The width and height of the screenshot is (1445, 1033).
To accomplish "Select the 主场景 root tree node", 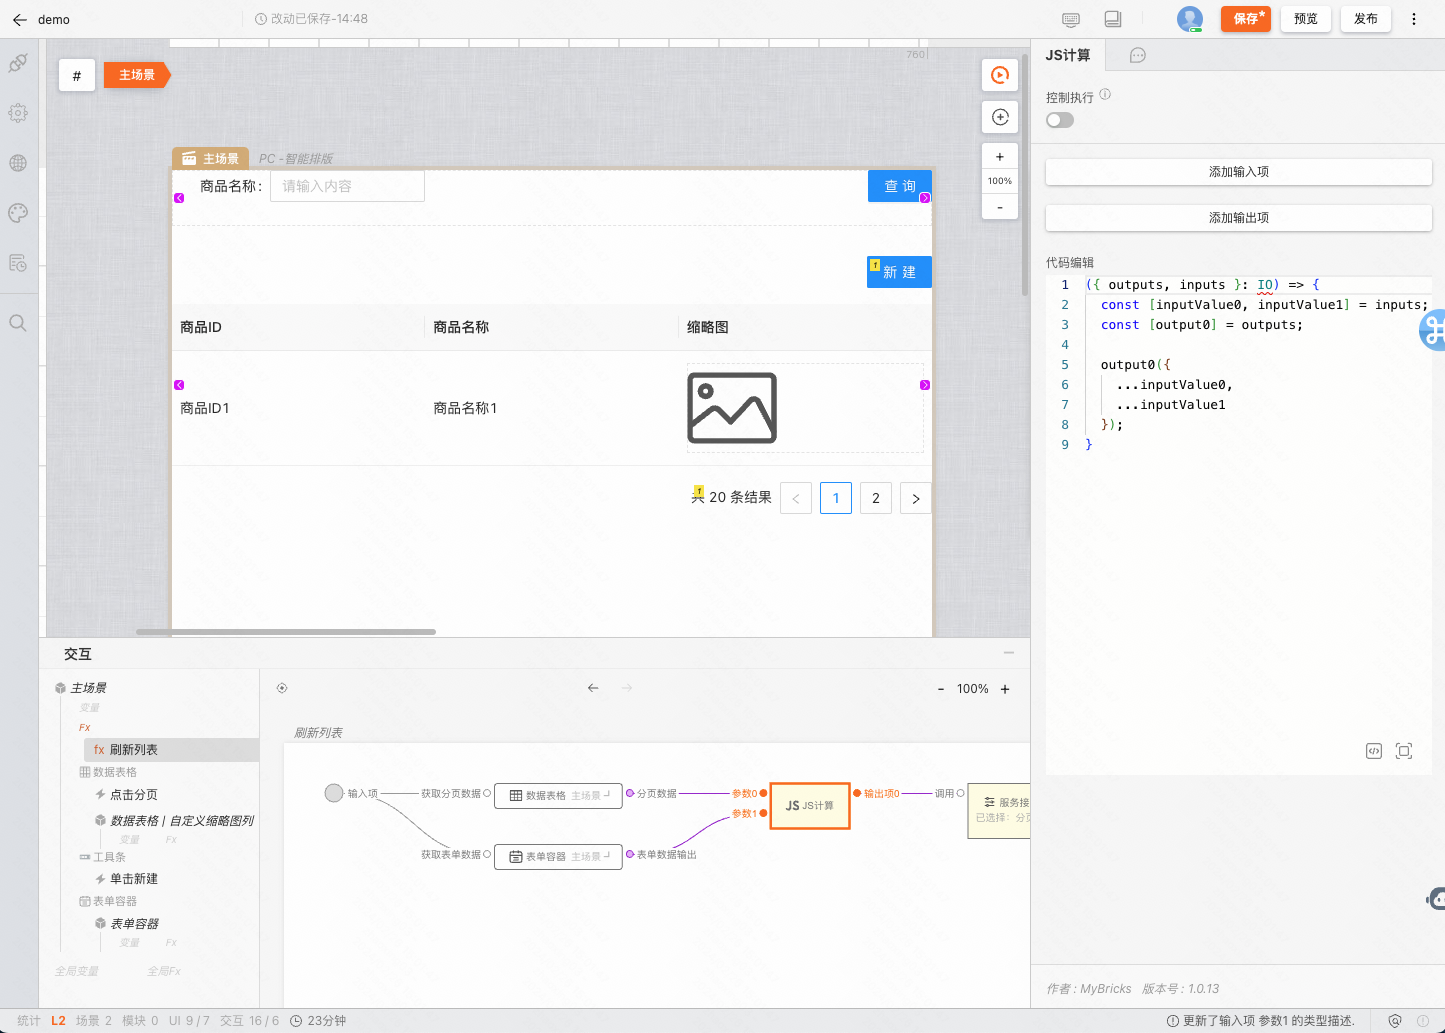I will 81,688.
